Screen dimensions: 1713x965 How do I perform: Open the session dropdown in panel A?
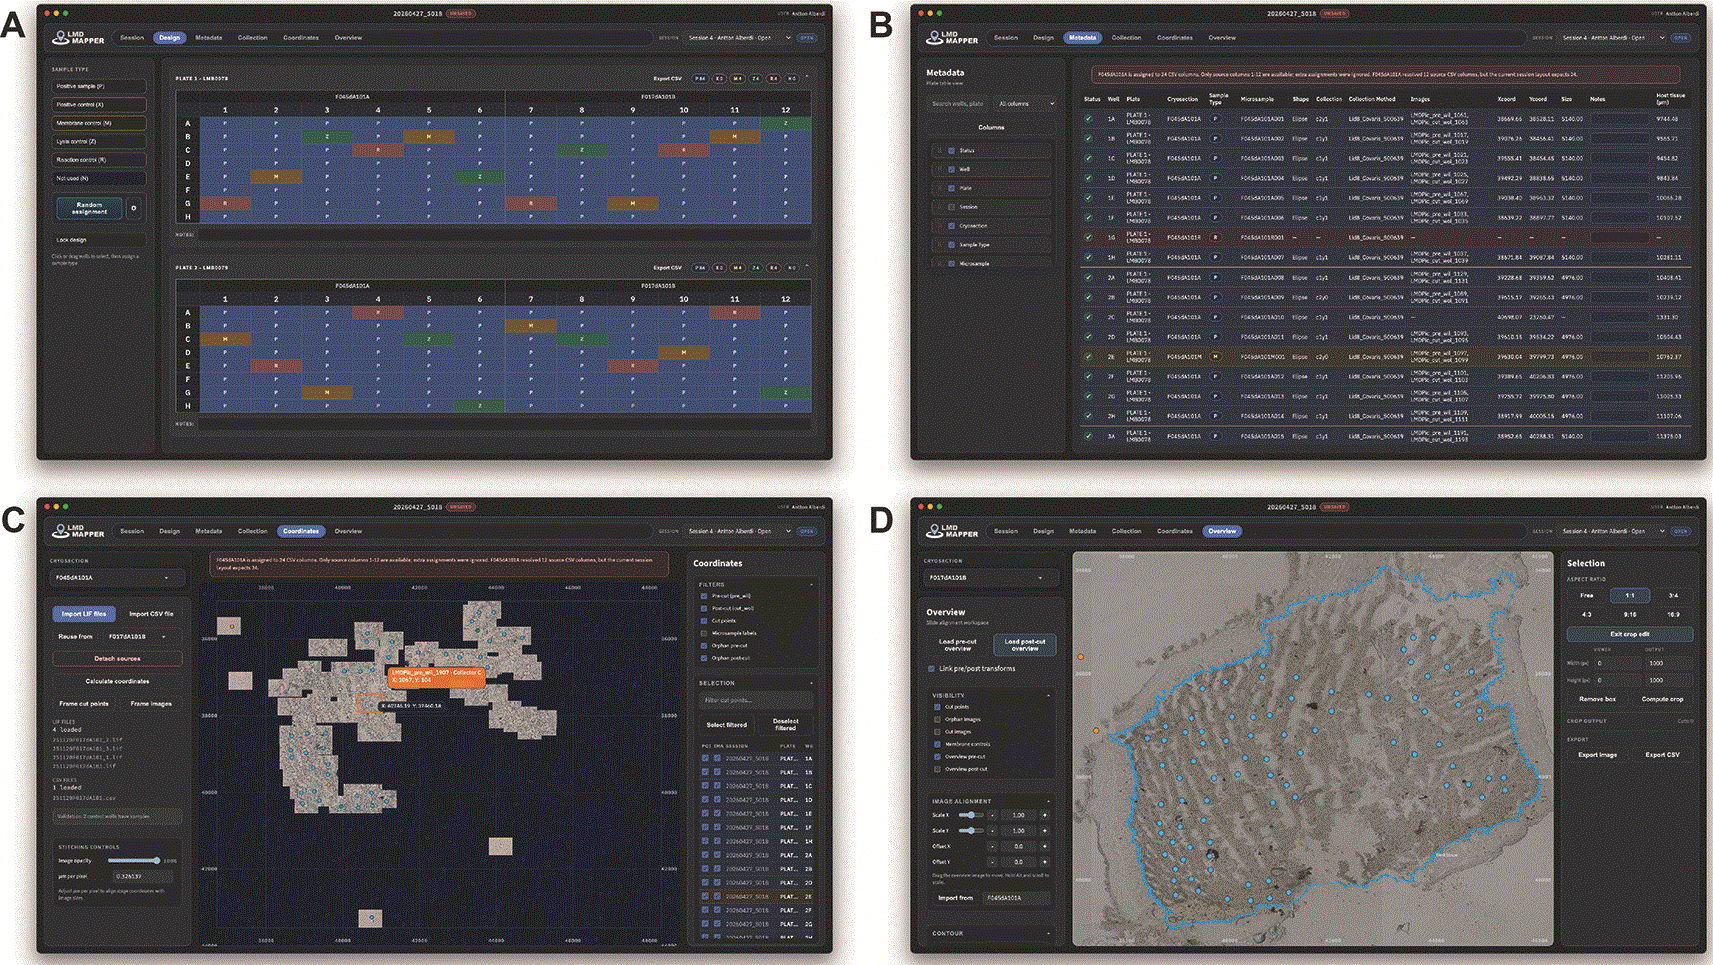click(739, 38)
